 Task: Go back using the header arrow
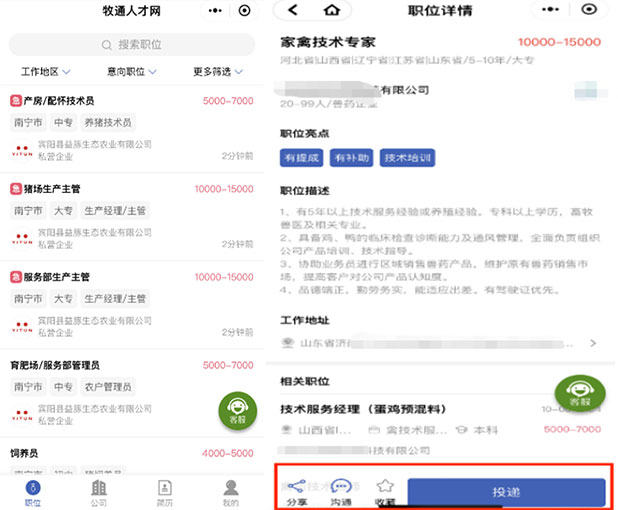point(292,10)
